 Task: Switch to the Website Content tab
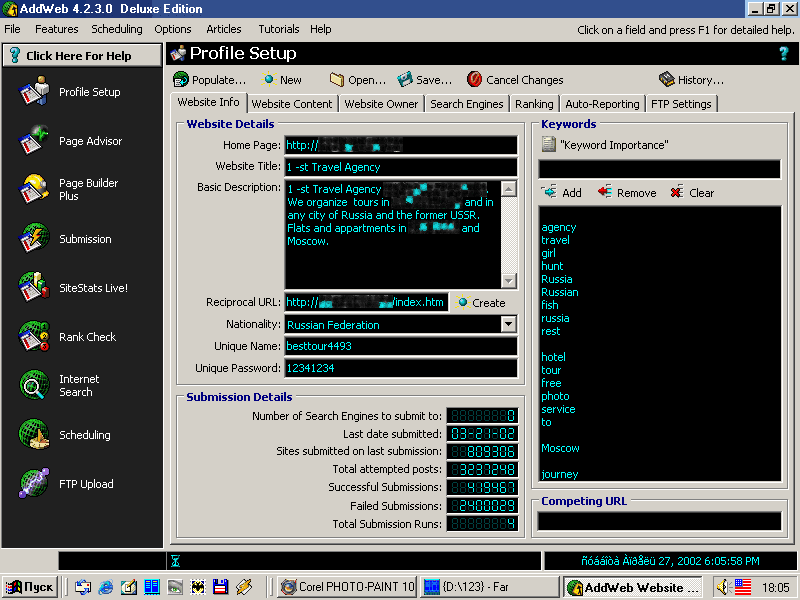(x=292, y=104)
